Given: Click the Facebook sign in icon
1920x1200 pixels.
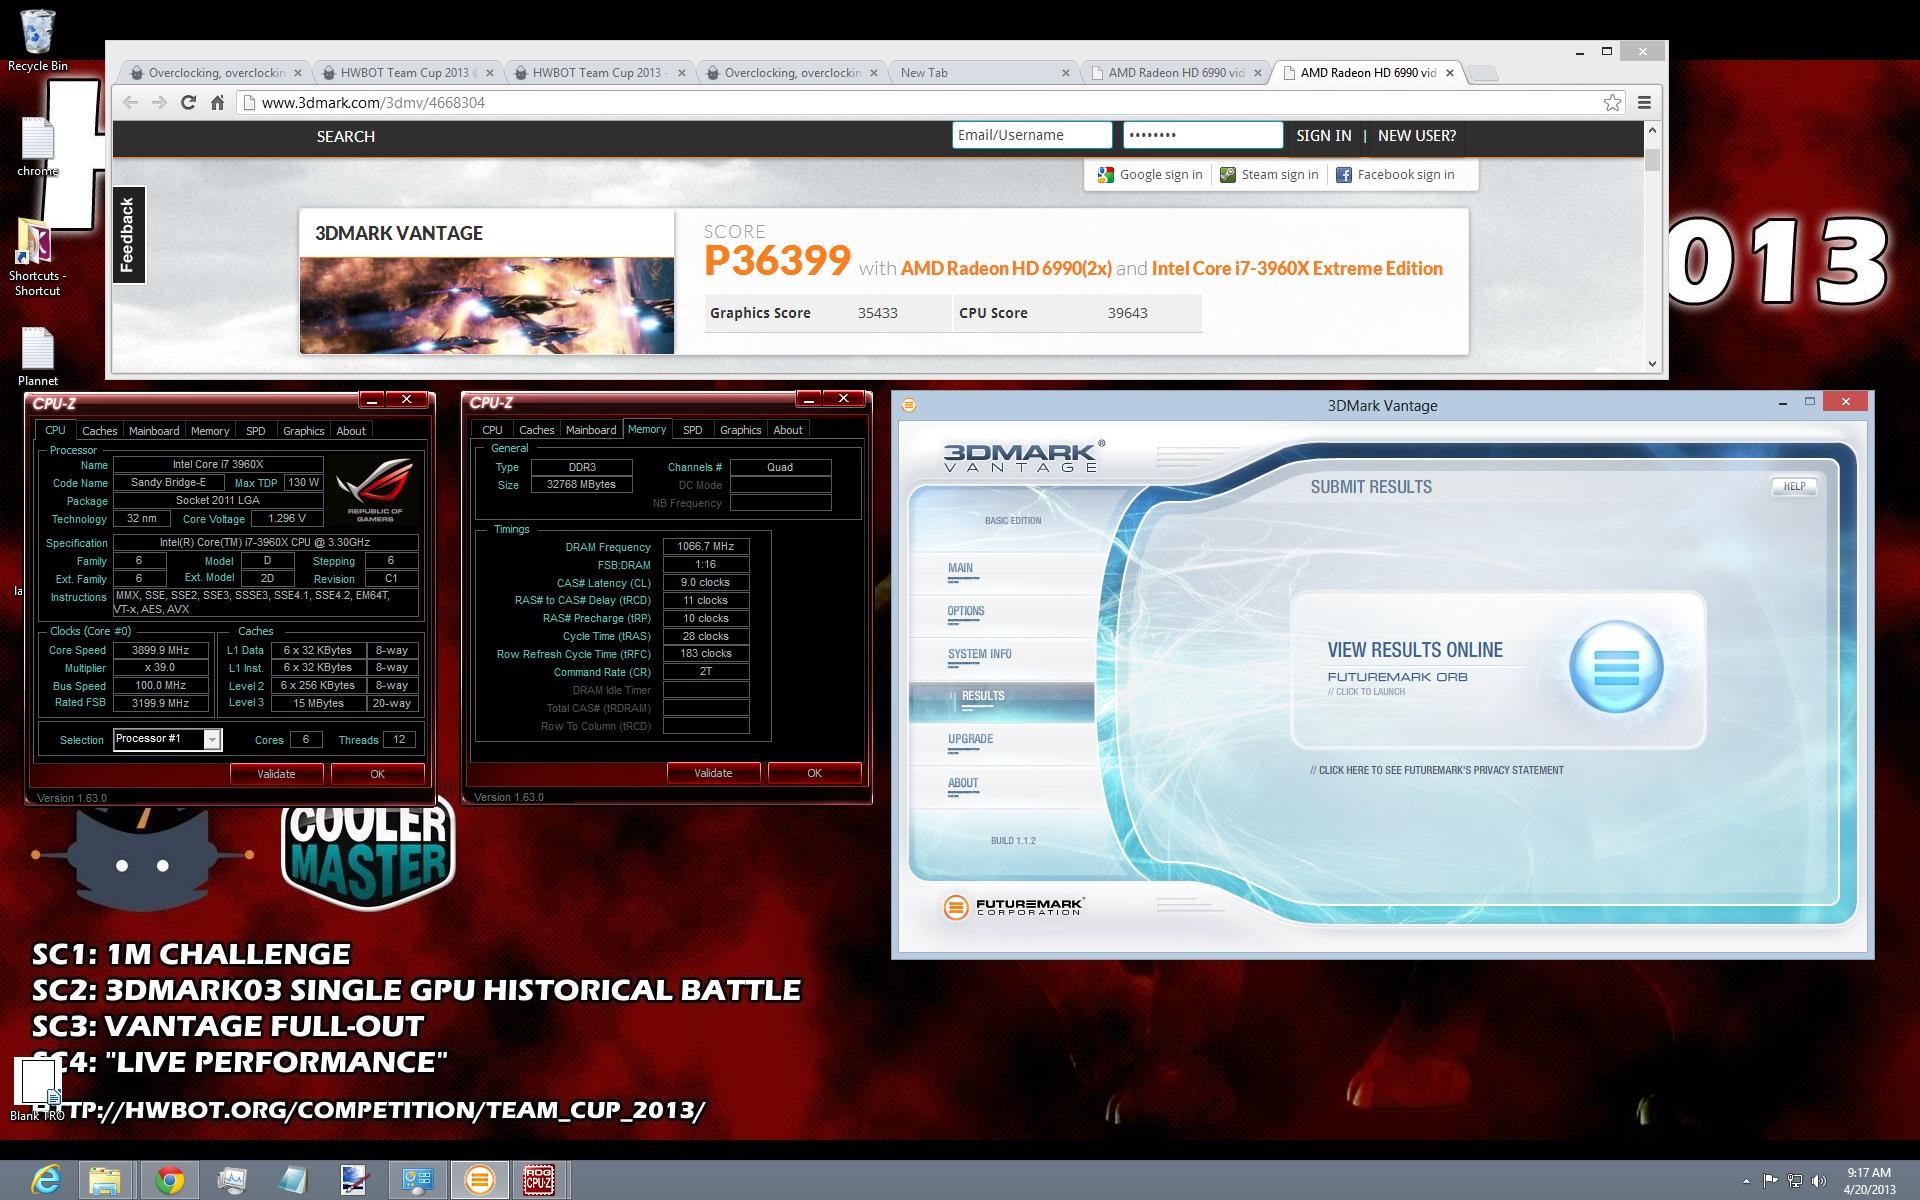Looking at the screenshot, I should click(x=1343, y=175).
